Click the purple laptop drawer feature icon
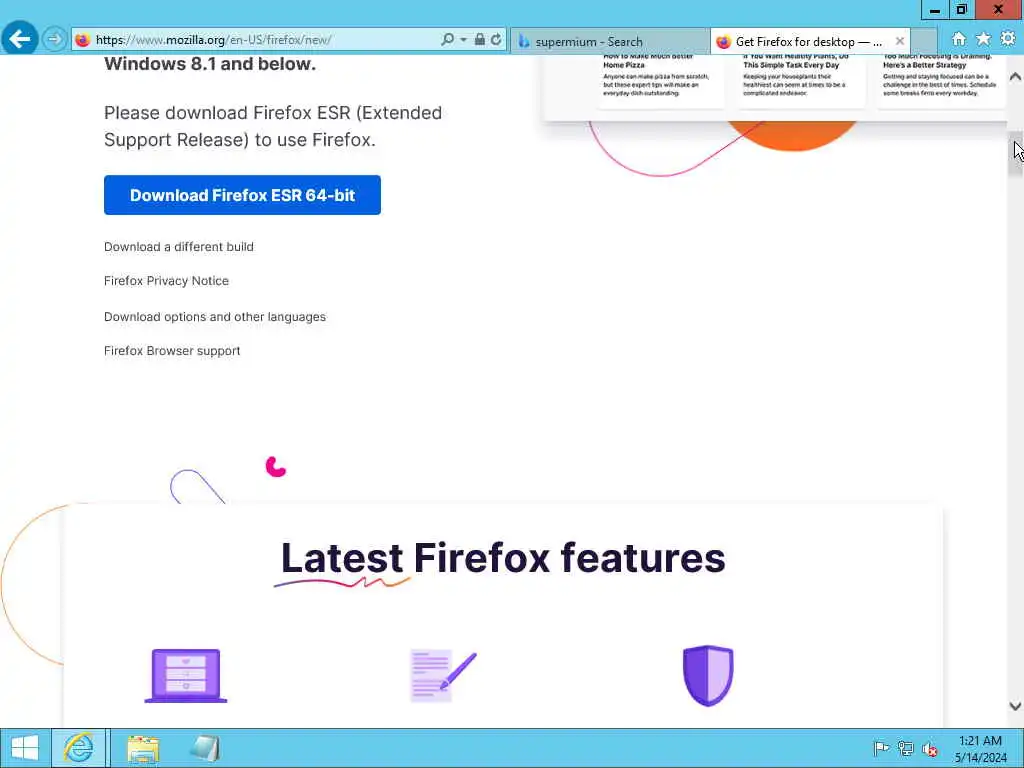 [x=185, y=676]
